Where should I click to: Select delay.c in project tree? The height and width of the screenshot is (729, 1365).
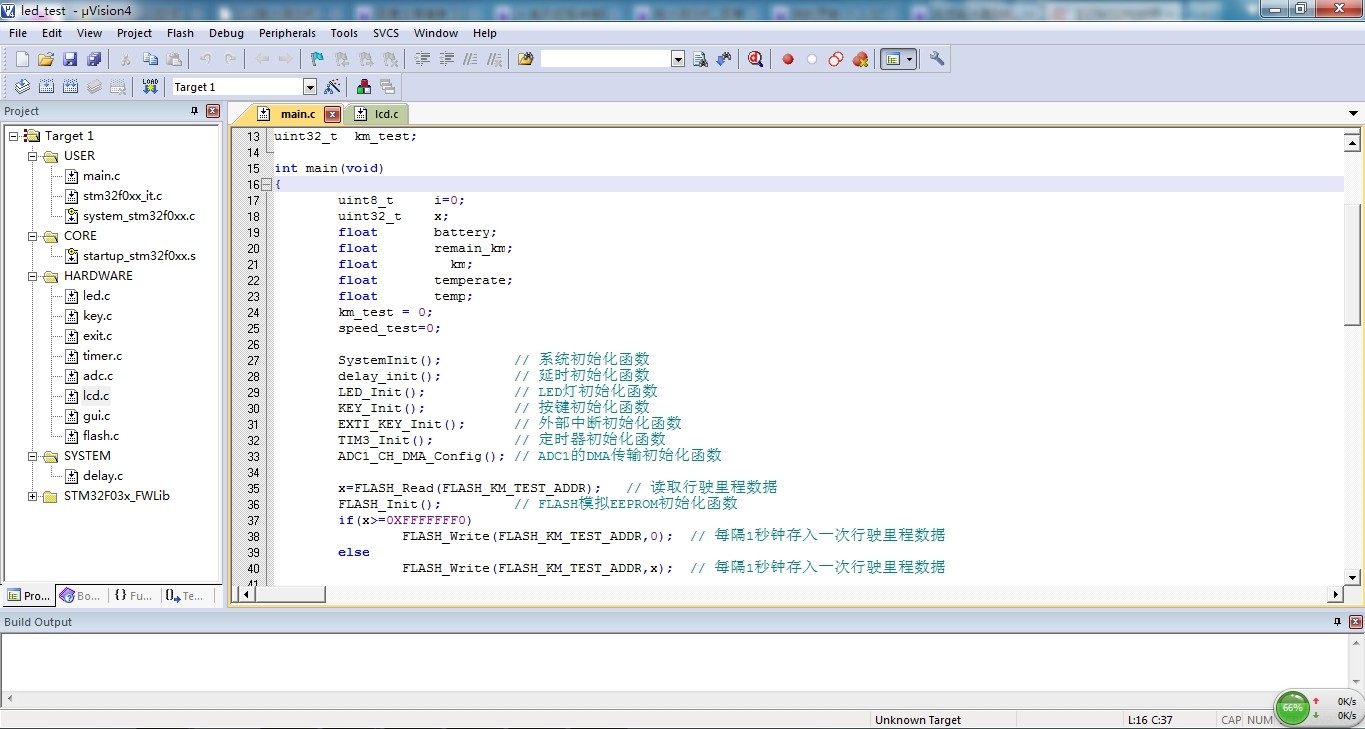[x=103, y=476]
